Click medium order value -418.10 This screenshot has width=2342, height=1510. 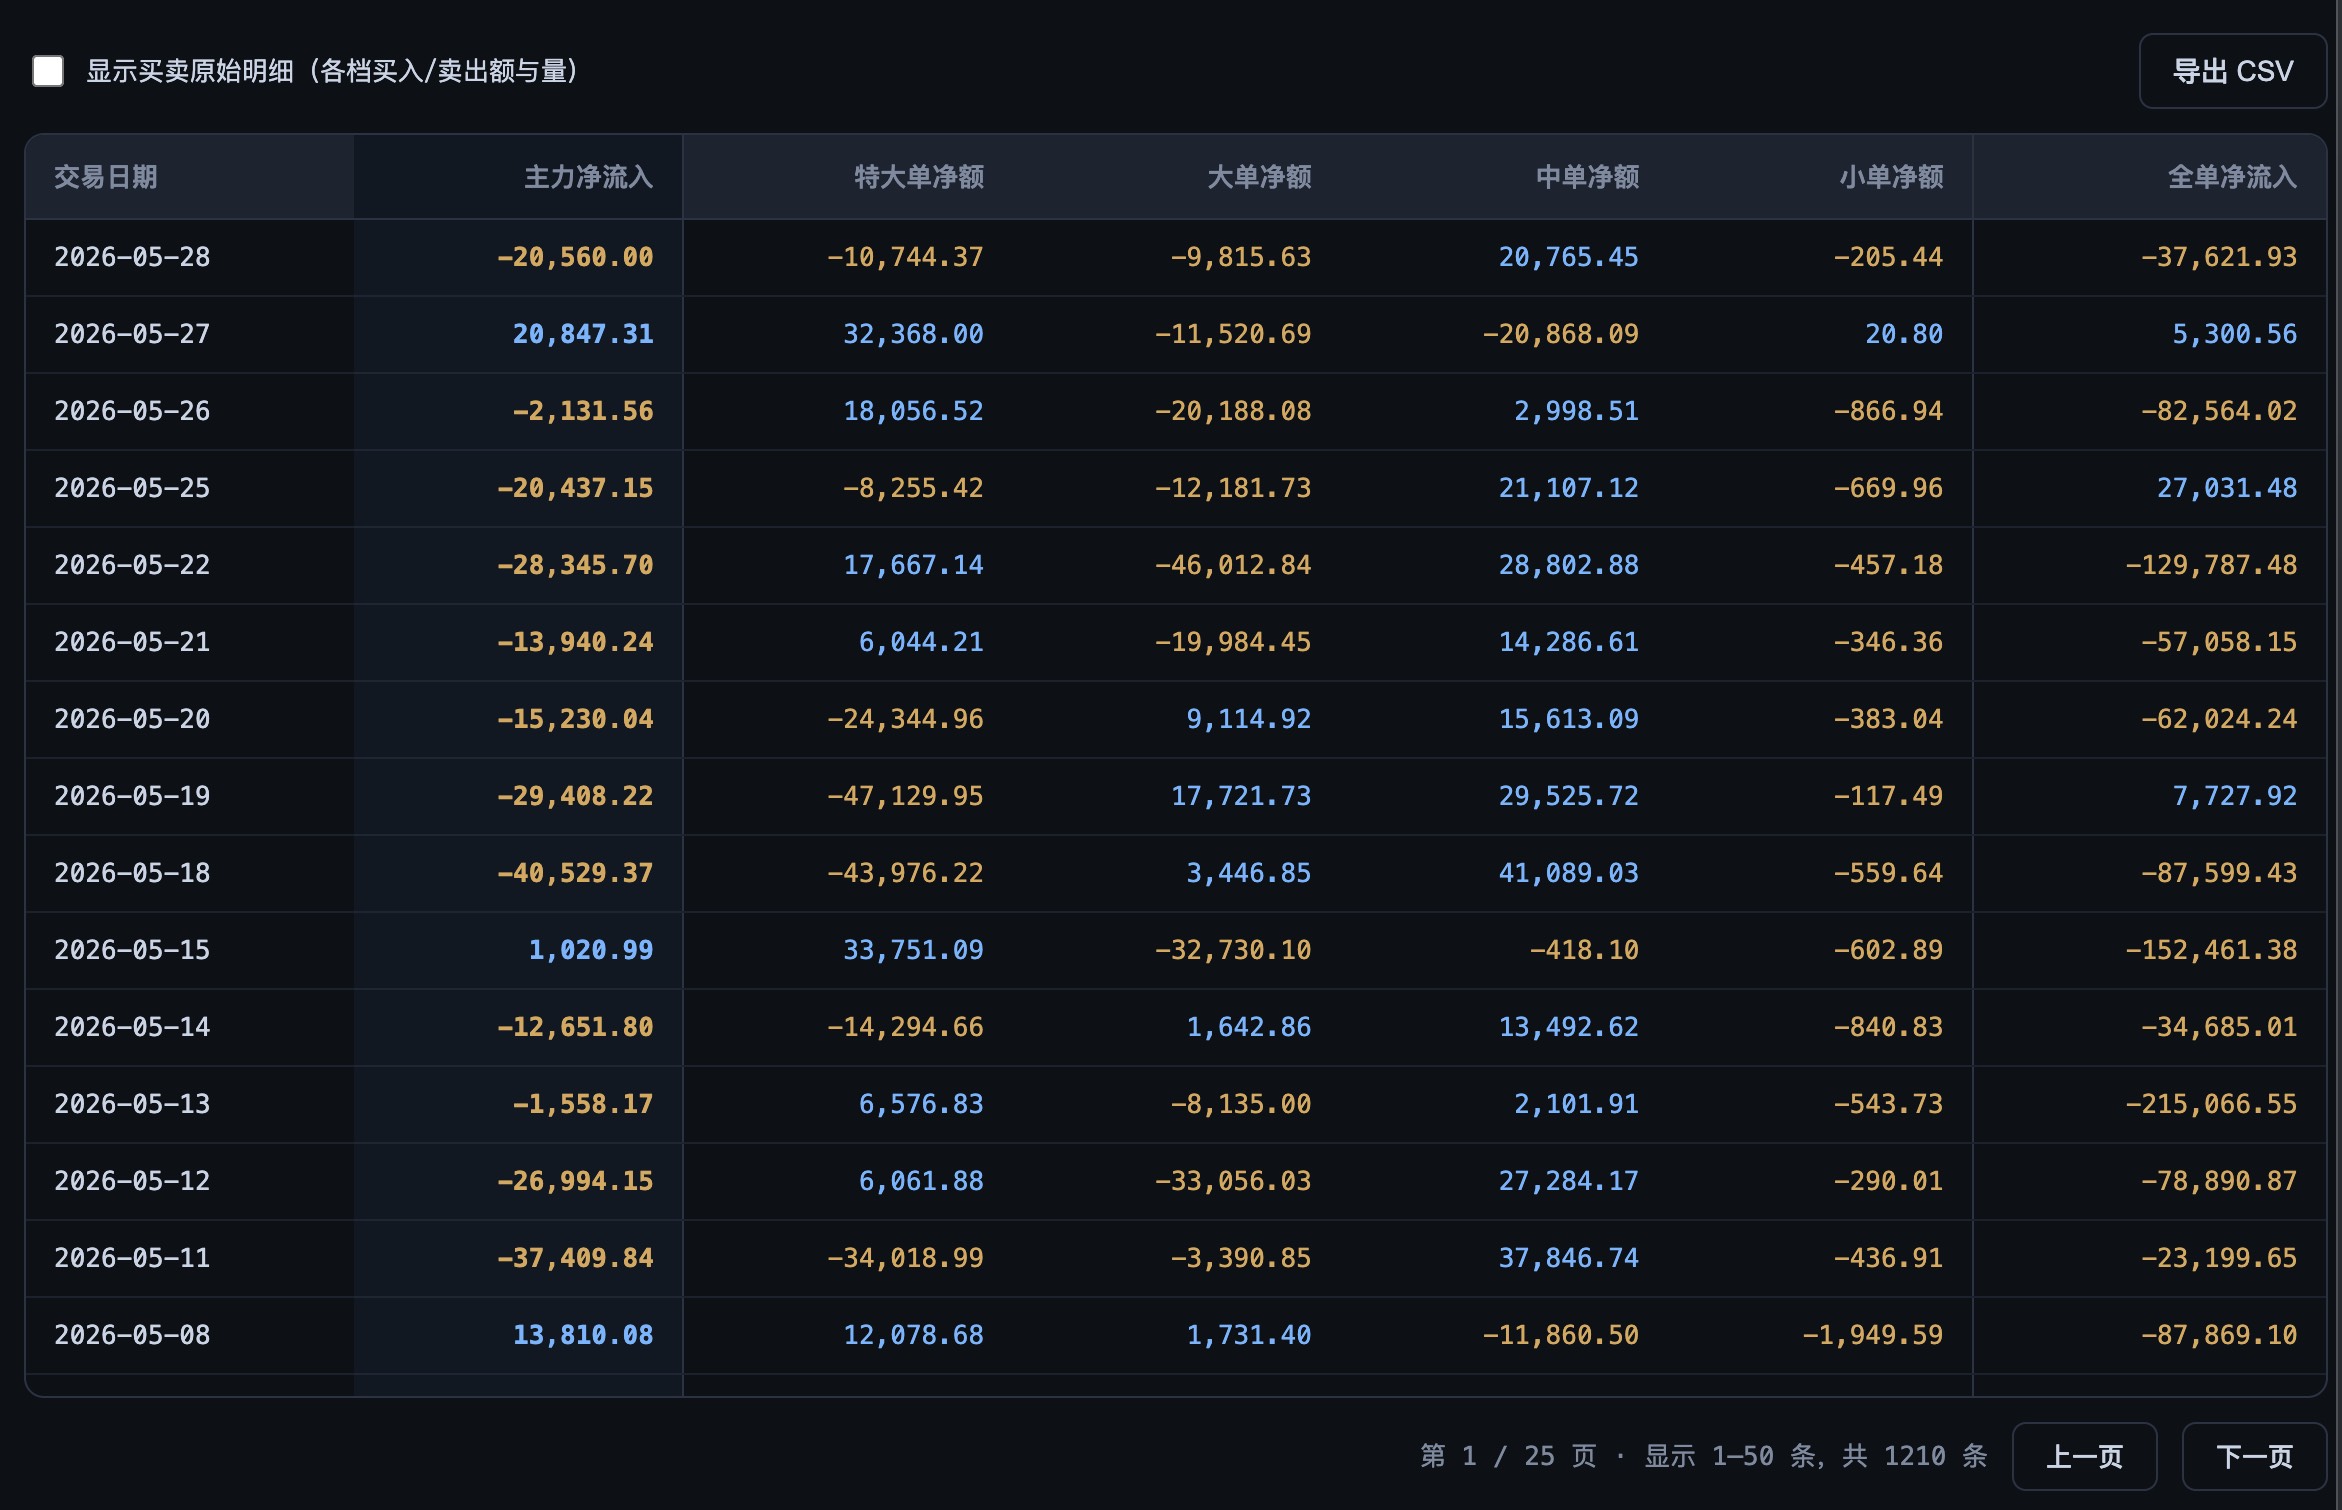point(1585,950)
